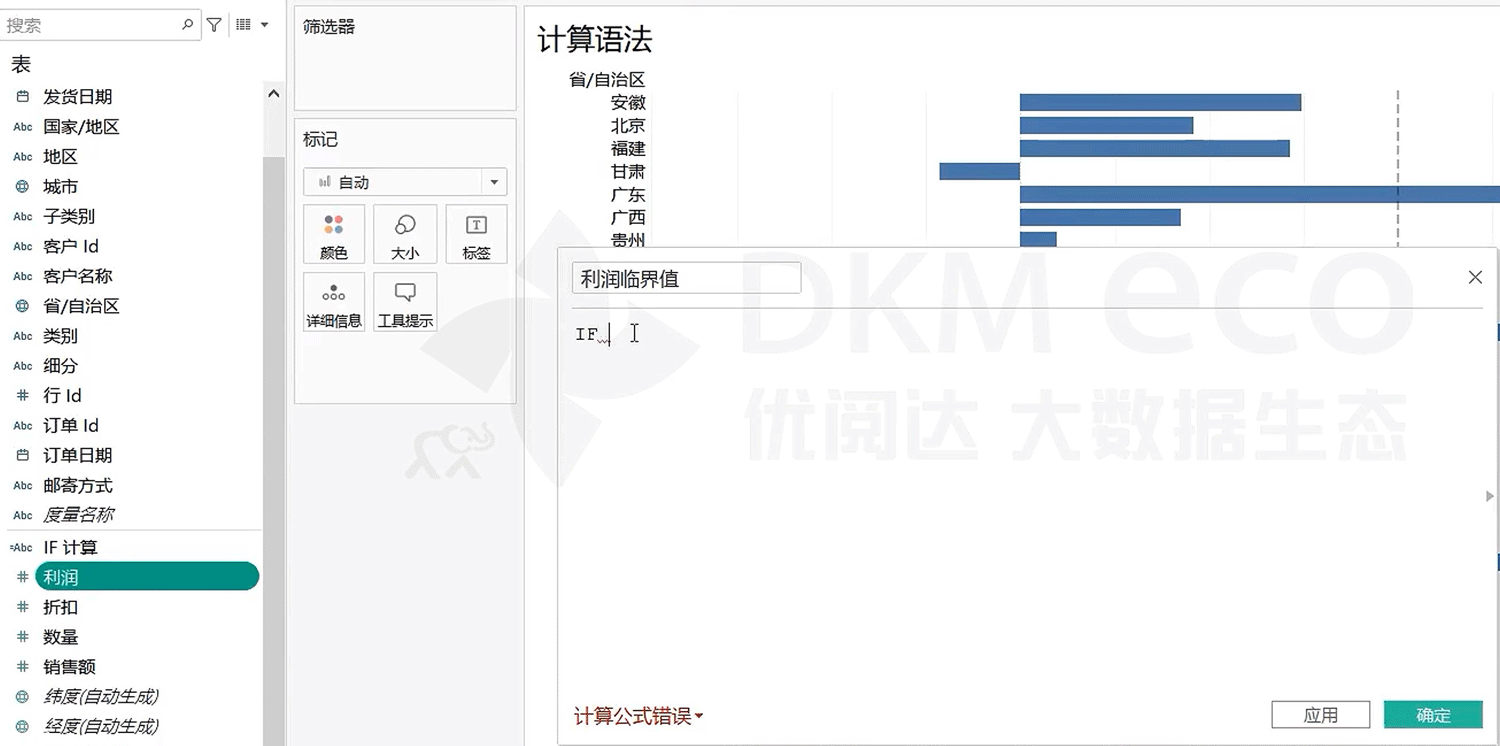1500x746 pixels.
Task: Click the 确定 confirm button
Action: click(x=1432, y=715)
